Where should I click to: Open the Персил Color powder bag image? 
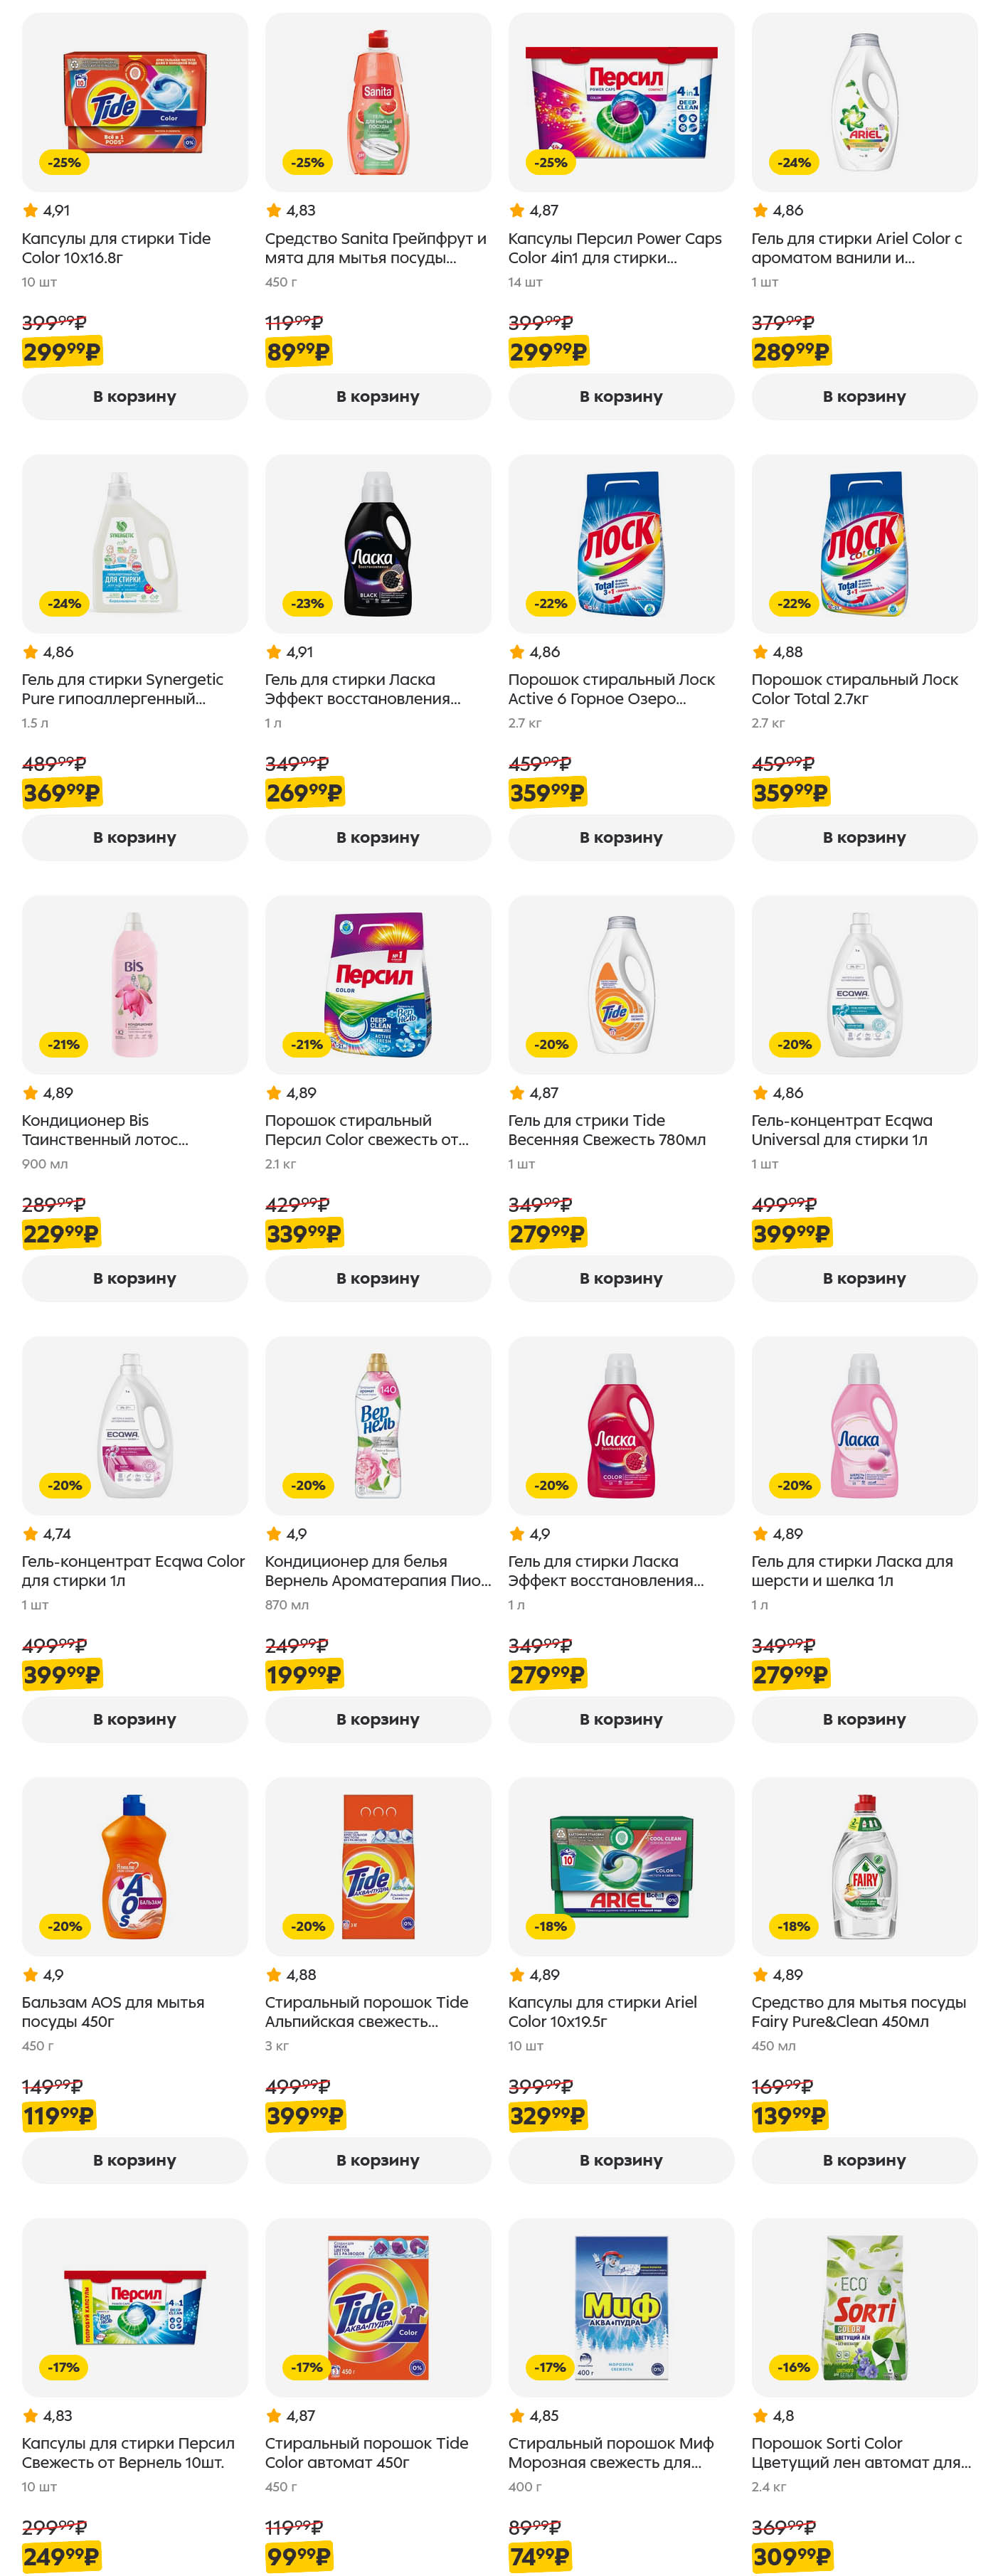379,984
